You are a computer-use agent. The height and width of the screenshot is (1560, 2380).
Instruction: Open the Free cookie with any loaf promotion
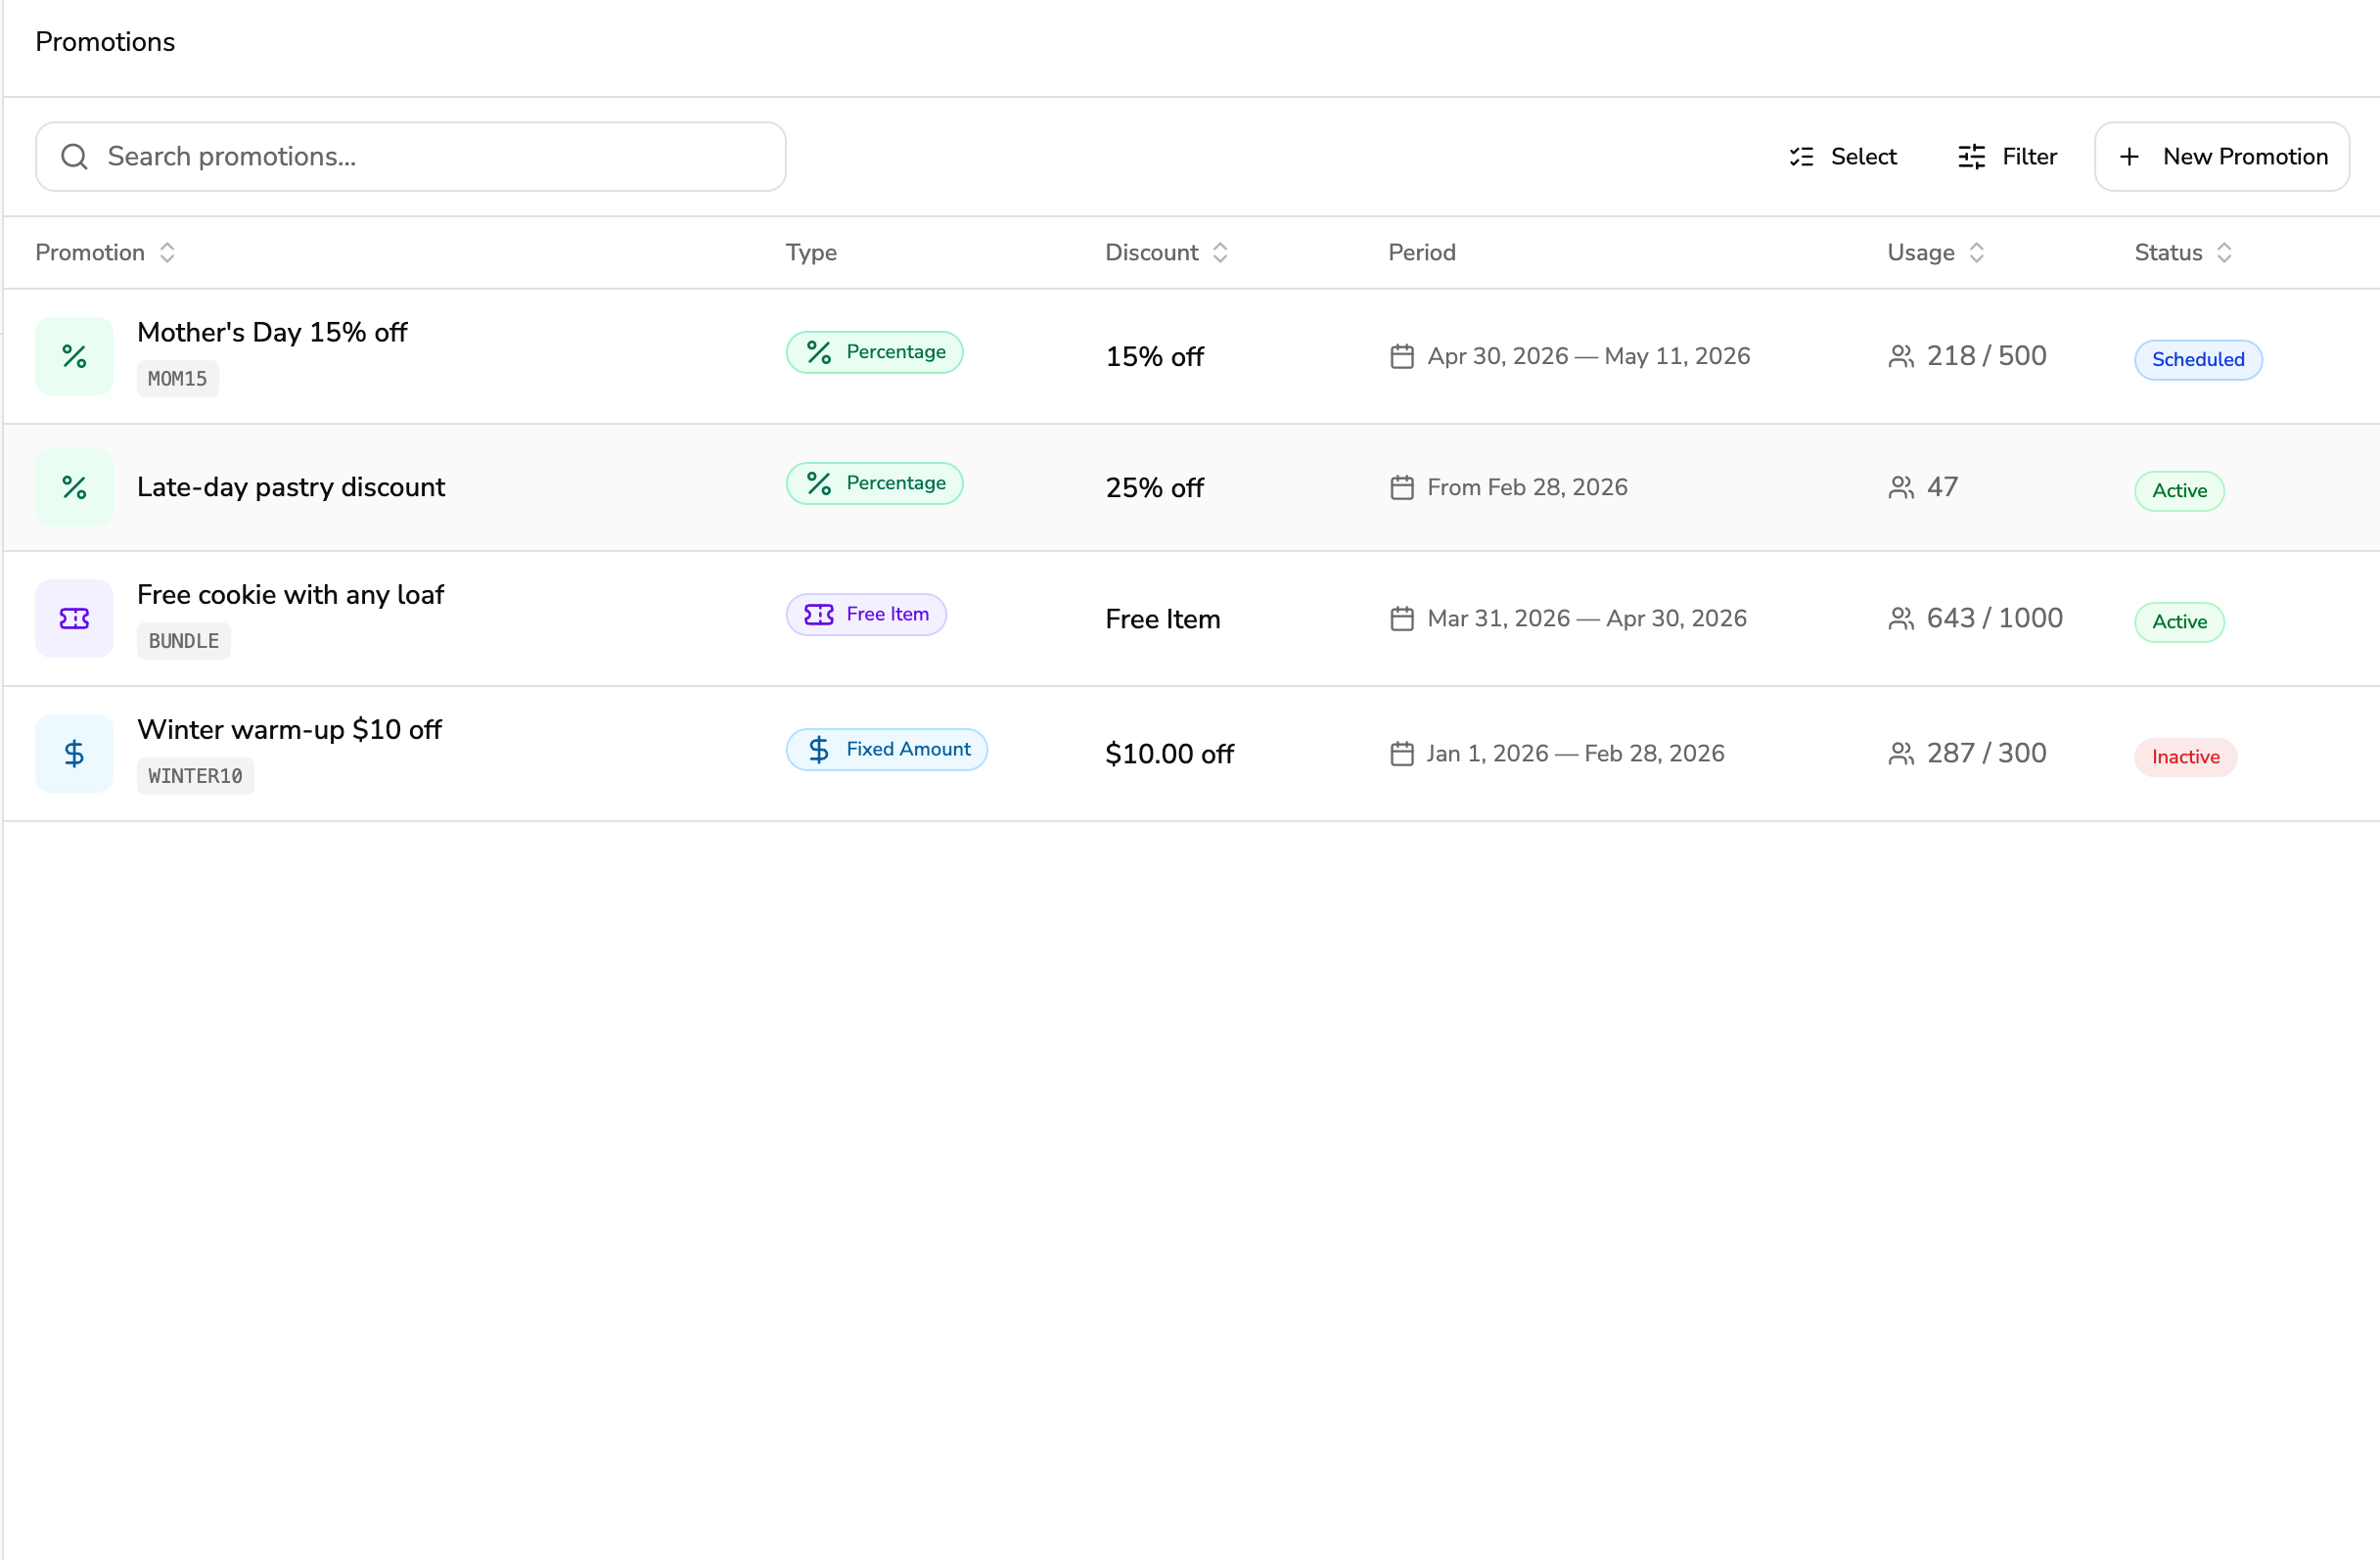pyautogui.click(x=290, y=594)
